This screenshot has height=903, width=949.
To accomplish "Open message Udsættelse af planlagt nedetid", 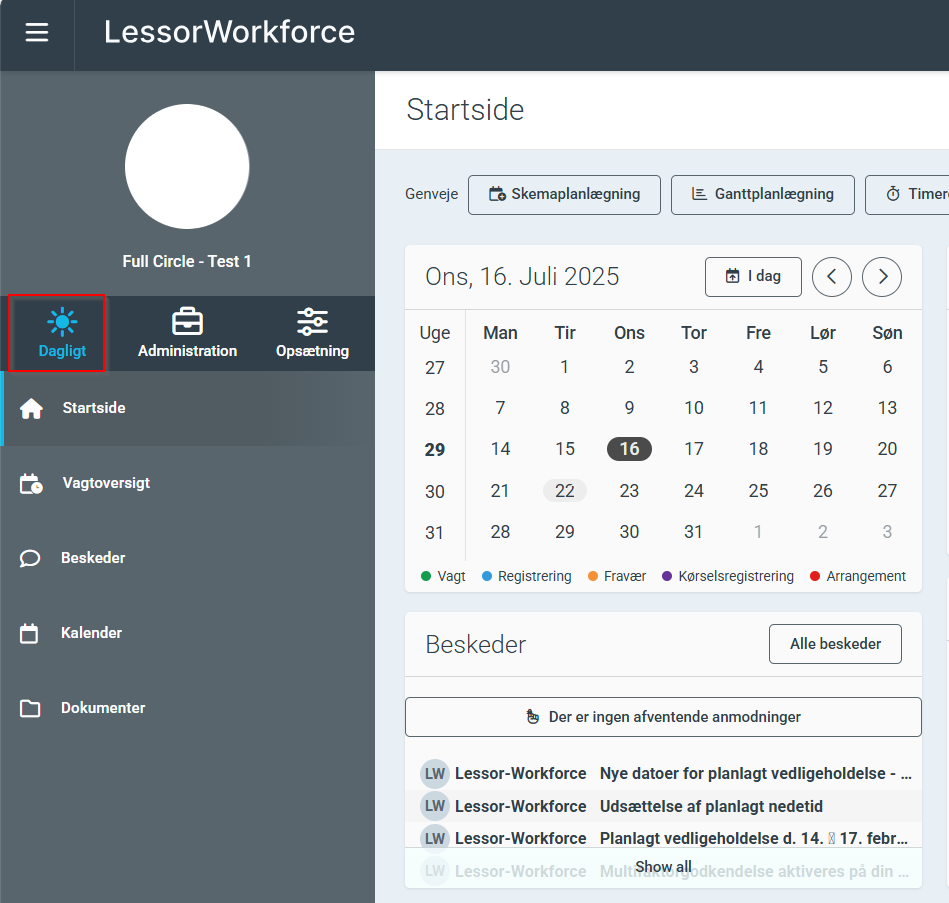I will [711, 806].
